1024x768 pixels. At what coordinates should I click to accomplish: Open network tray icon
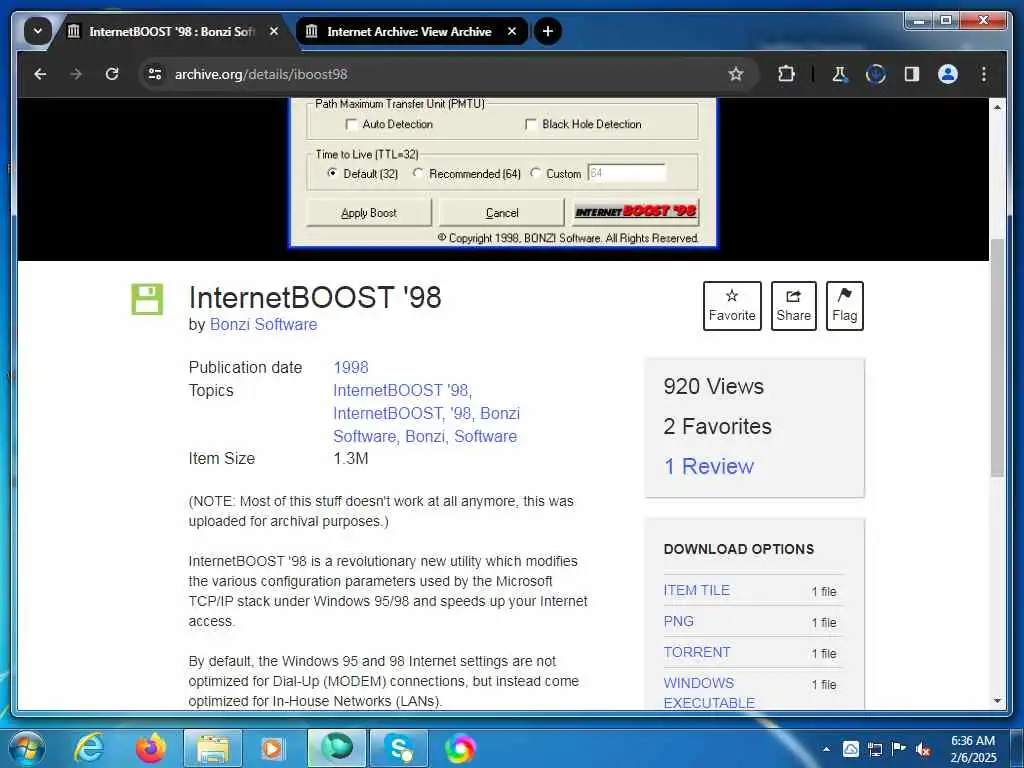(874, 749)
